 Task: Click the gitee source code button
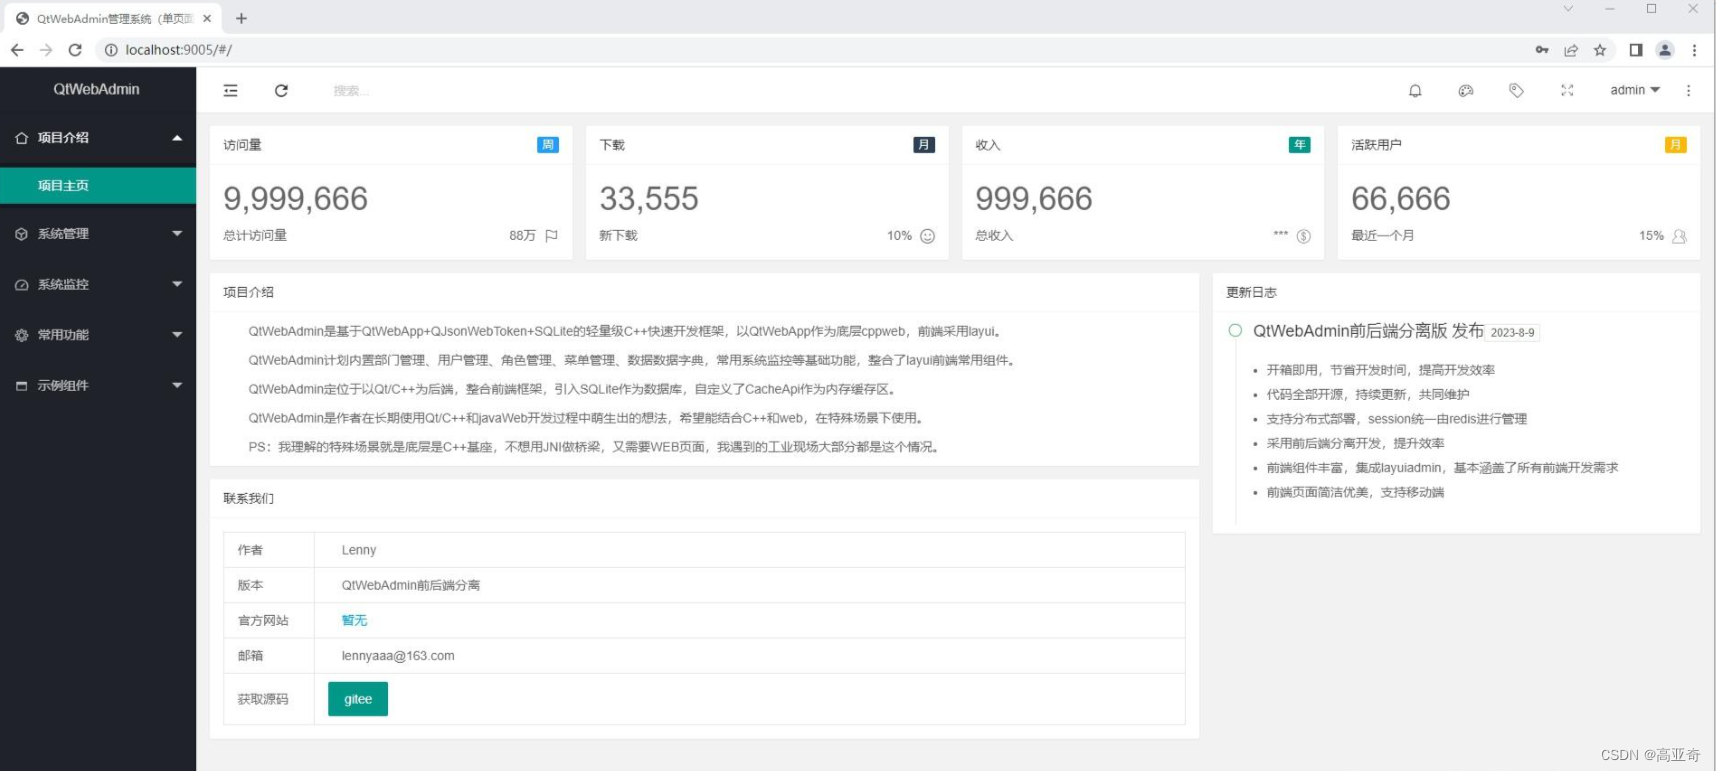[358, 699]
